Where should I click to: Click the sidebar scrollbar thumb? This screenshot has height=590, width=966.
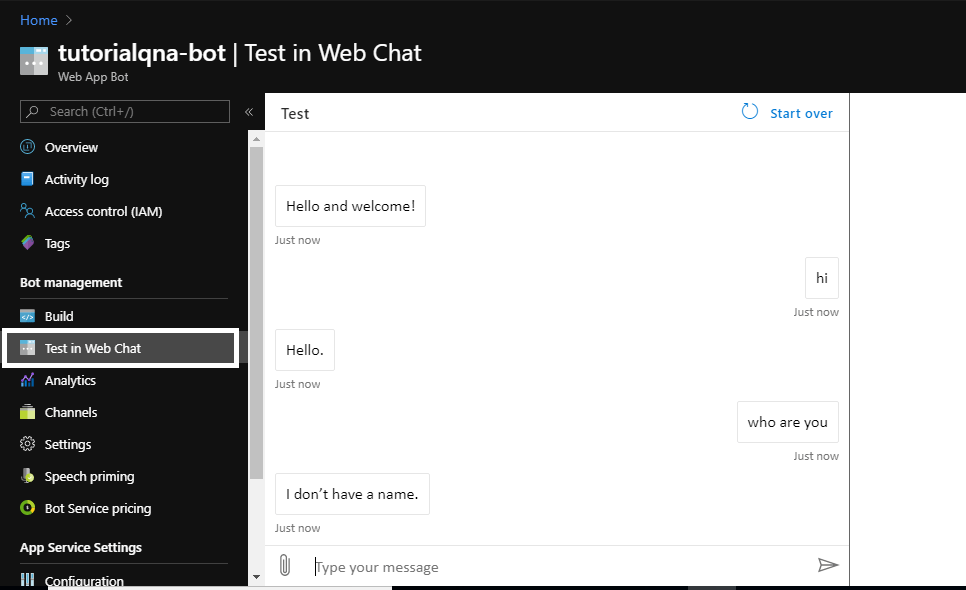256,313
